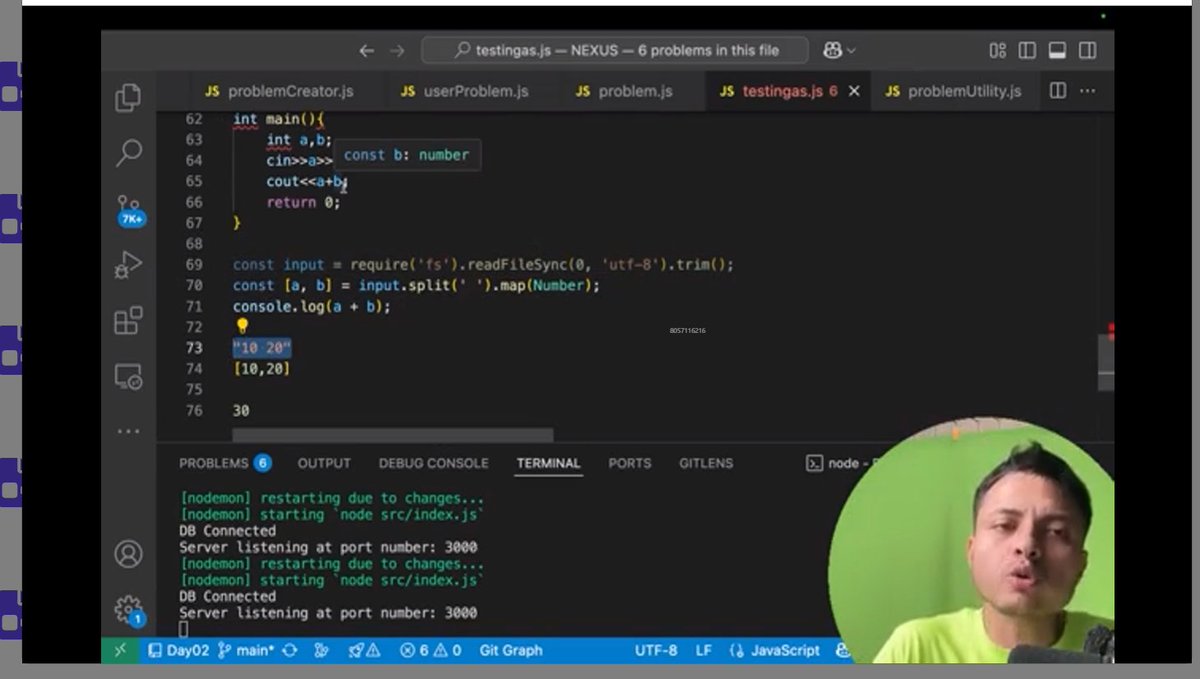Open the Accounts menu icon

point(128,553)
